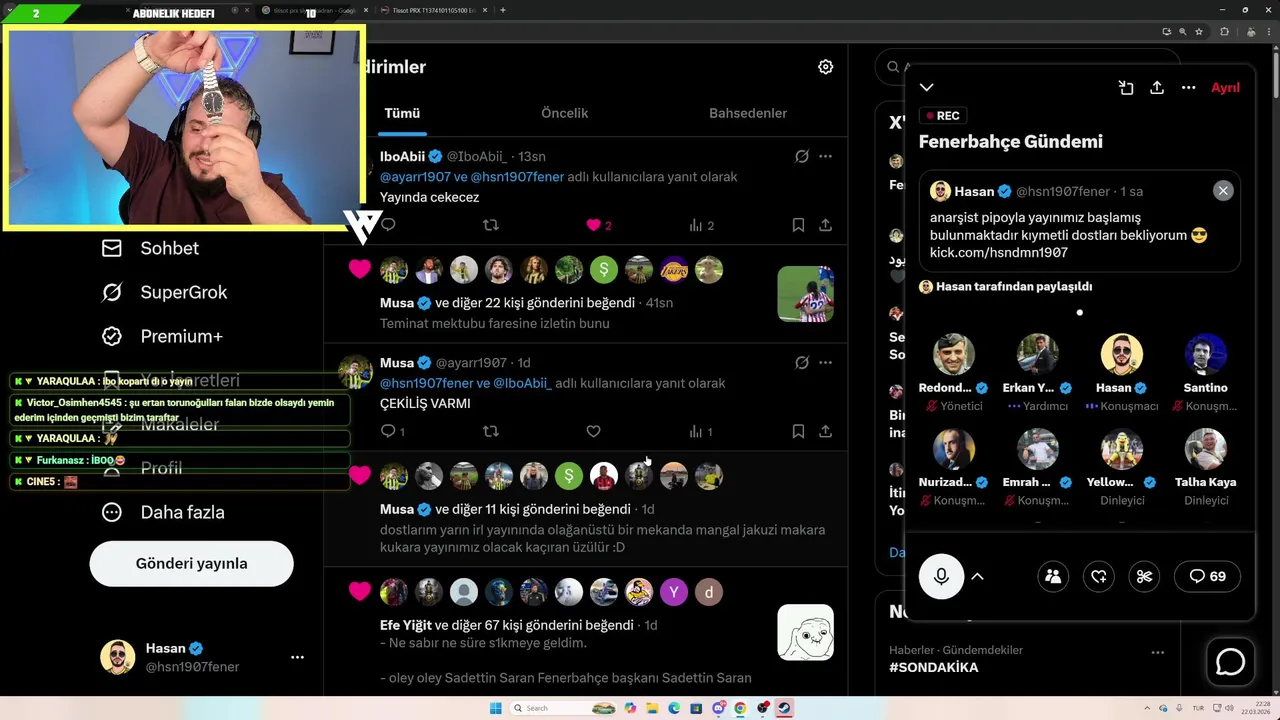Image resolution: width=1280 pixels, height=720 pixels.
Task: Click Gönderi yayınla button
Action: tap(191, 563)
